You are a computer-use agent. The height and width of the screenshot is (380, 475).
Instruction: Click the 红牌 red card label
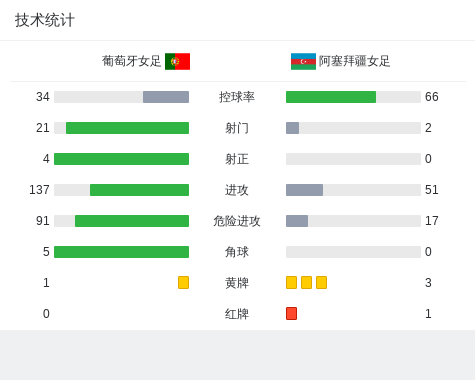(237, 314)
